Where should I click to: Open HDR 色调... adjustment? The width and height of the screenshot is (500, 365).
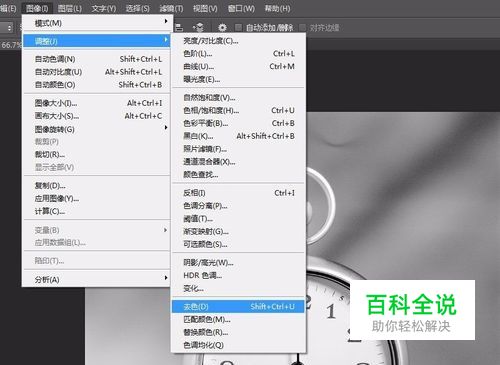(238, 275)
